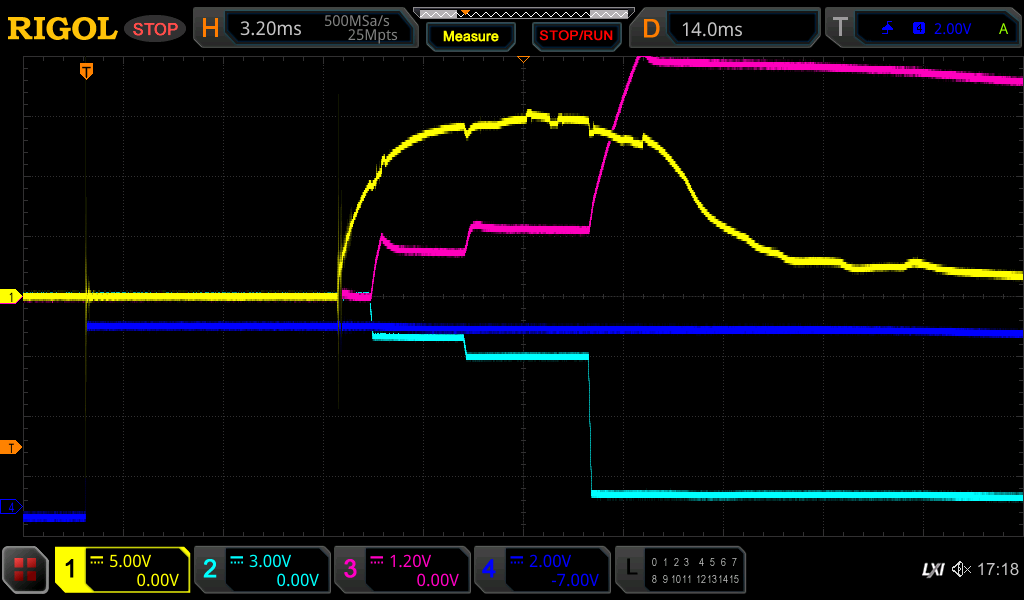Toggle channel 3 with 1.20V scale

coord(402,570)
